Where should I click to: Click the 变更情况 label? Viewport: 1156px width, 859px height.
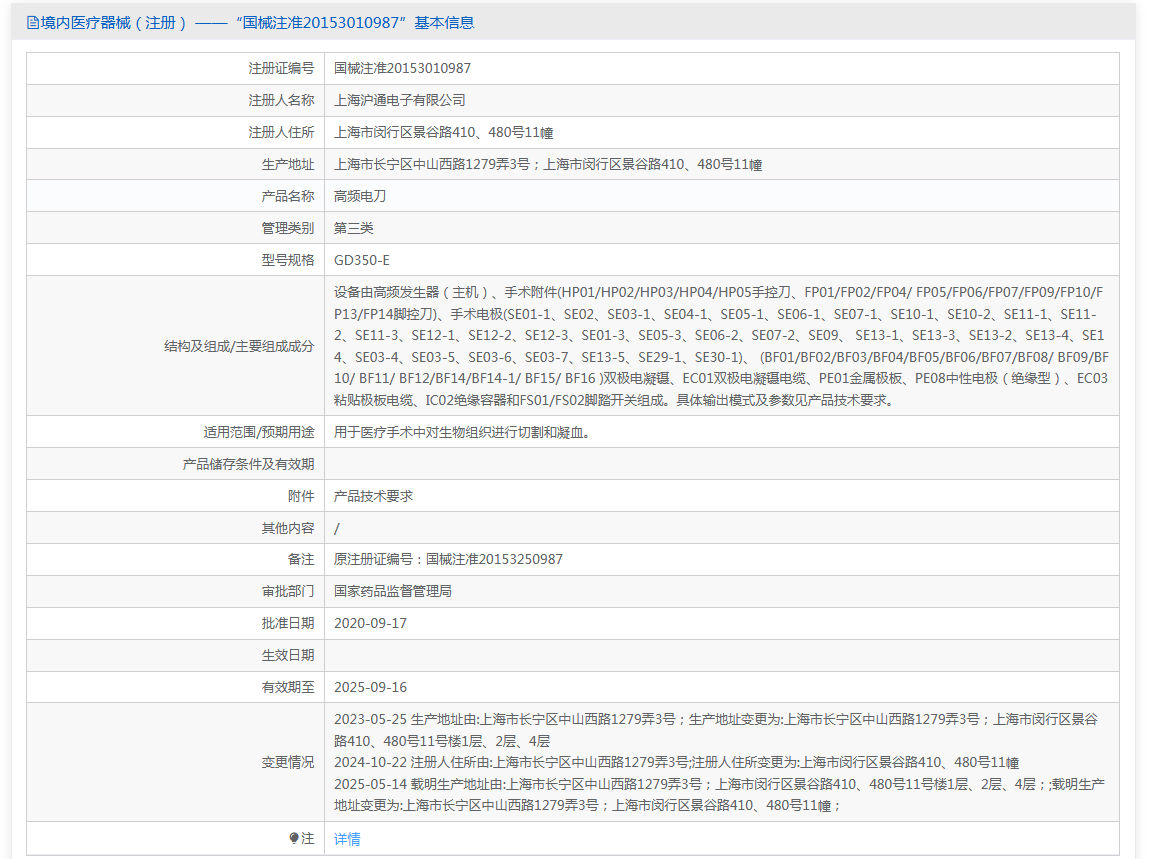click(288, 762)
